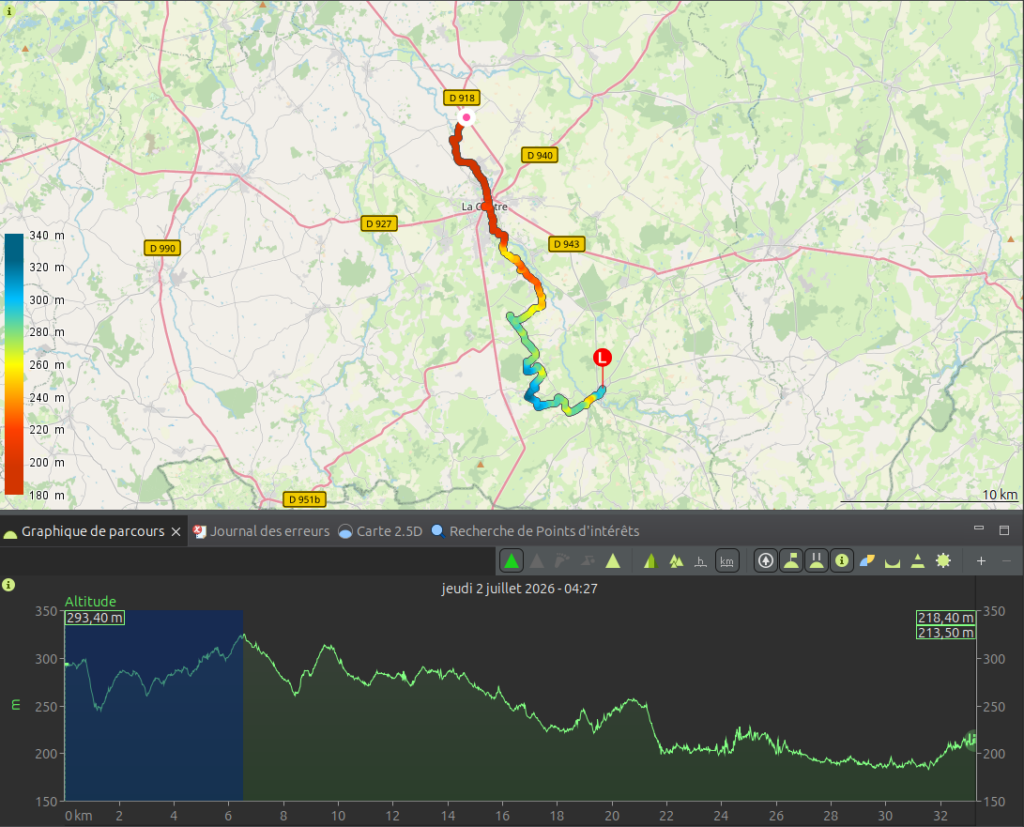Screen dimensions: 1024x827
Task: Switch x-axis to time with h icon
Action: [701, 560]
